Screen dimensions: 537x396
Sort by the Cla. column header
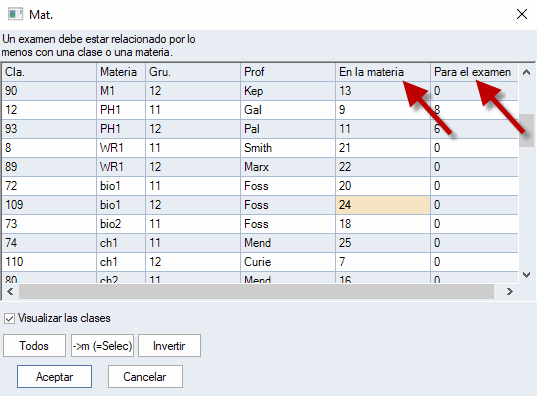49,72
